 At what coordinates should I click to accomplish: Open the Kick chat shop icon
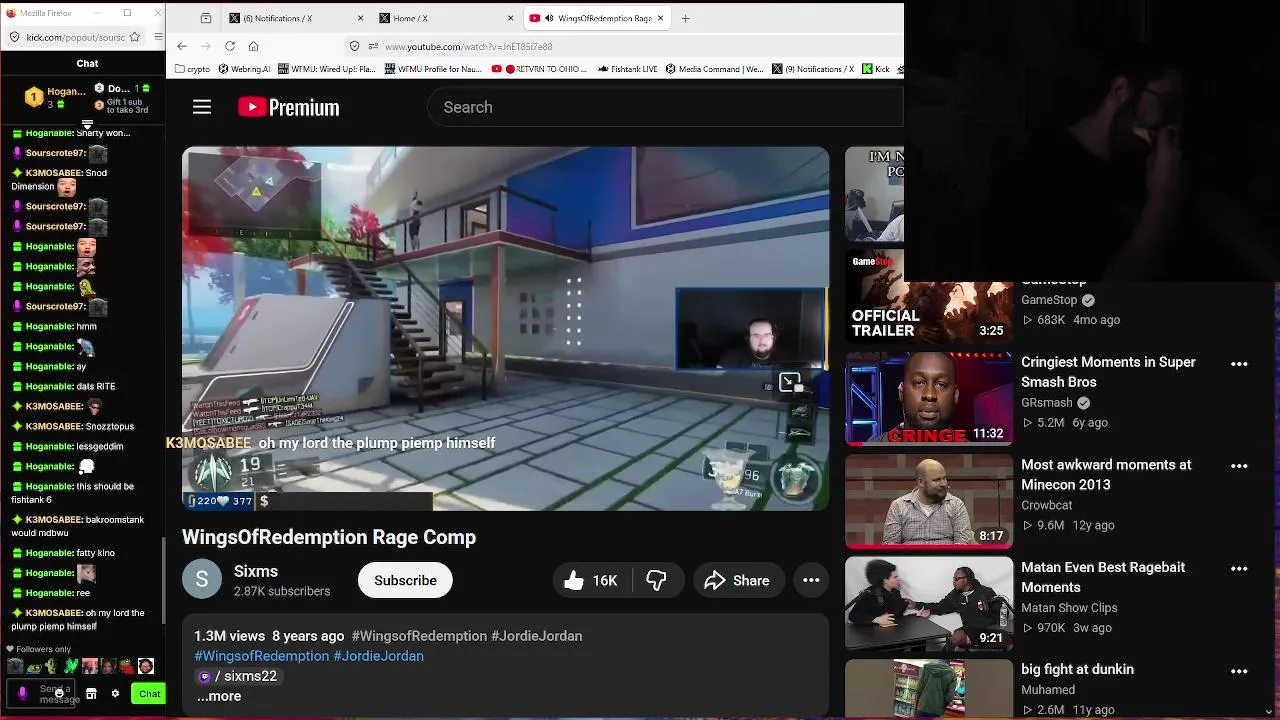point(91,694)
